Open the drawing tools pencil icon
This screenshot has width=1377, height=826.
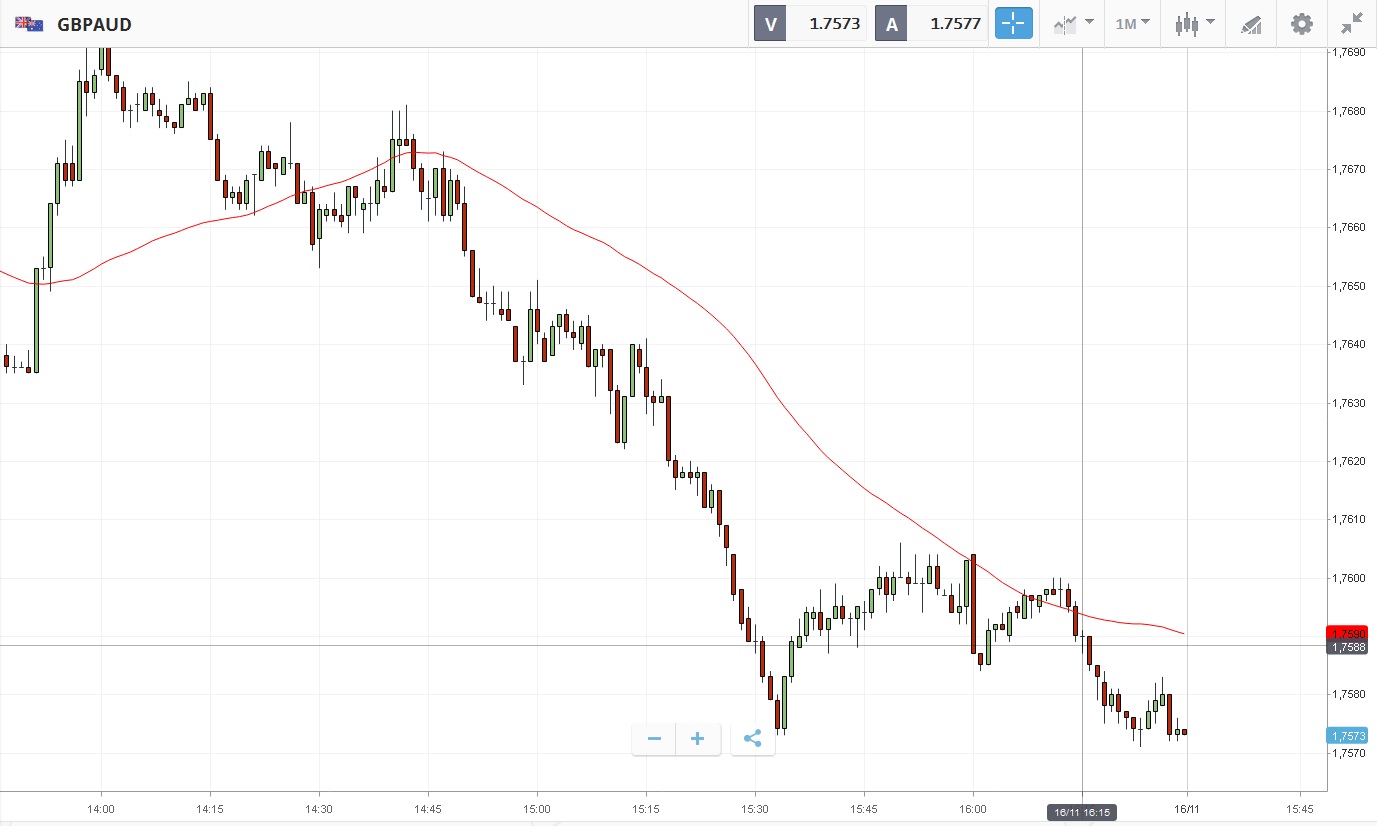1251,24
